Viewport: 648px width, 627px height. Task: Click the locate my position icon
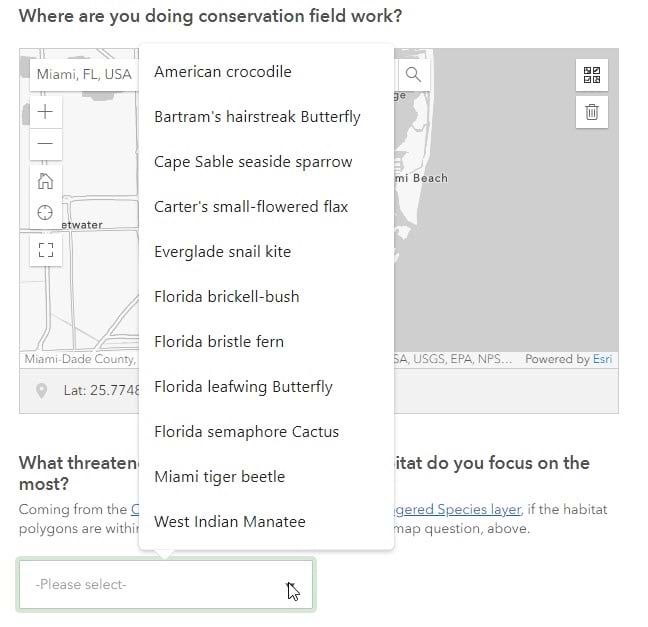point(44,213)
